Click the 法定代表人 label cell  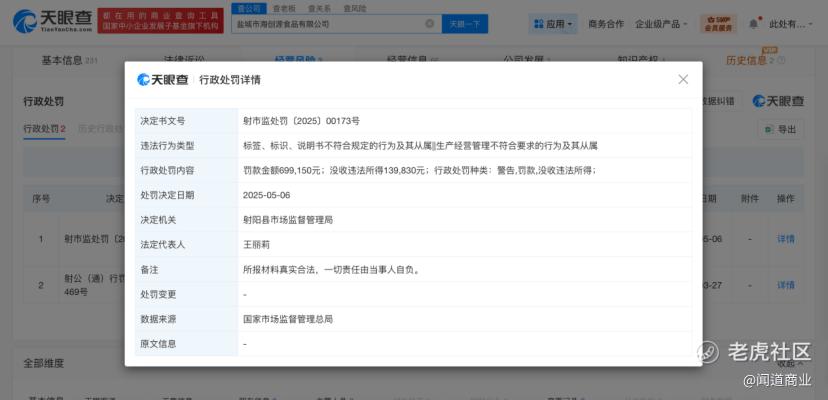tap(186, 245)
